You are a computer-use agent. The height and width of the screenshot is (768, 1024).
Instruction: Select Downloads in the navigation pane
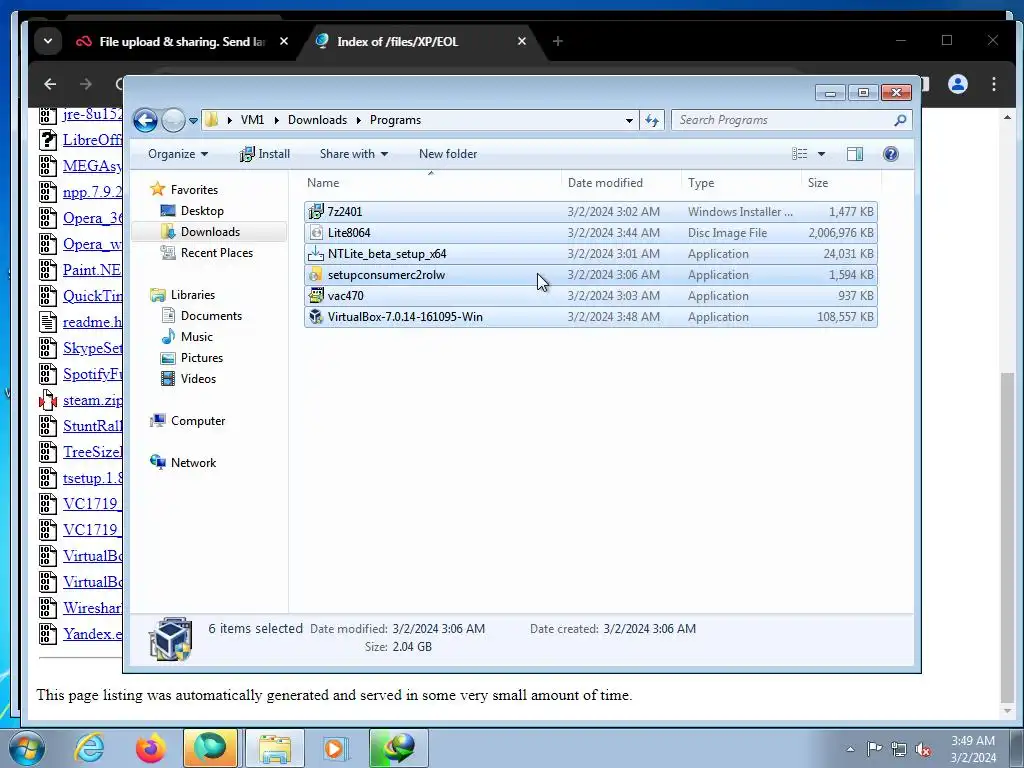click(x=210, y=232)
